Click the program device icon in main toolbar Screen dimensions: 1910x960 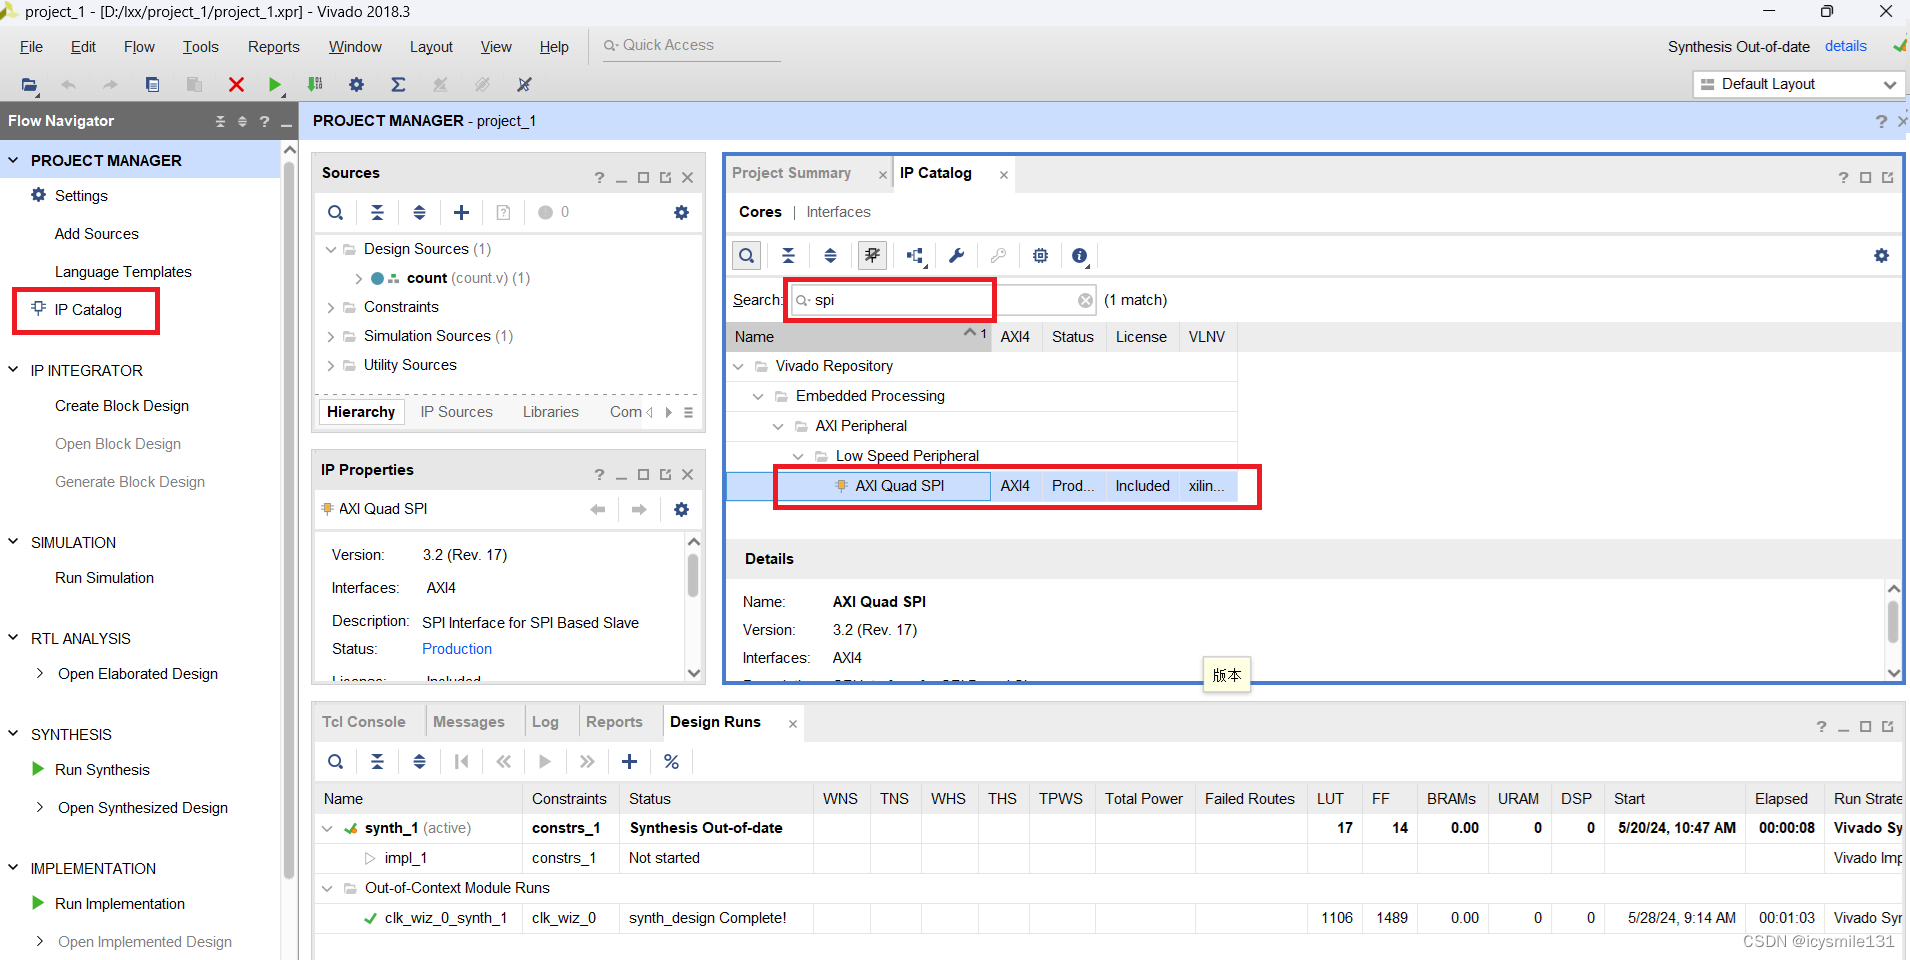pos(315,85)
